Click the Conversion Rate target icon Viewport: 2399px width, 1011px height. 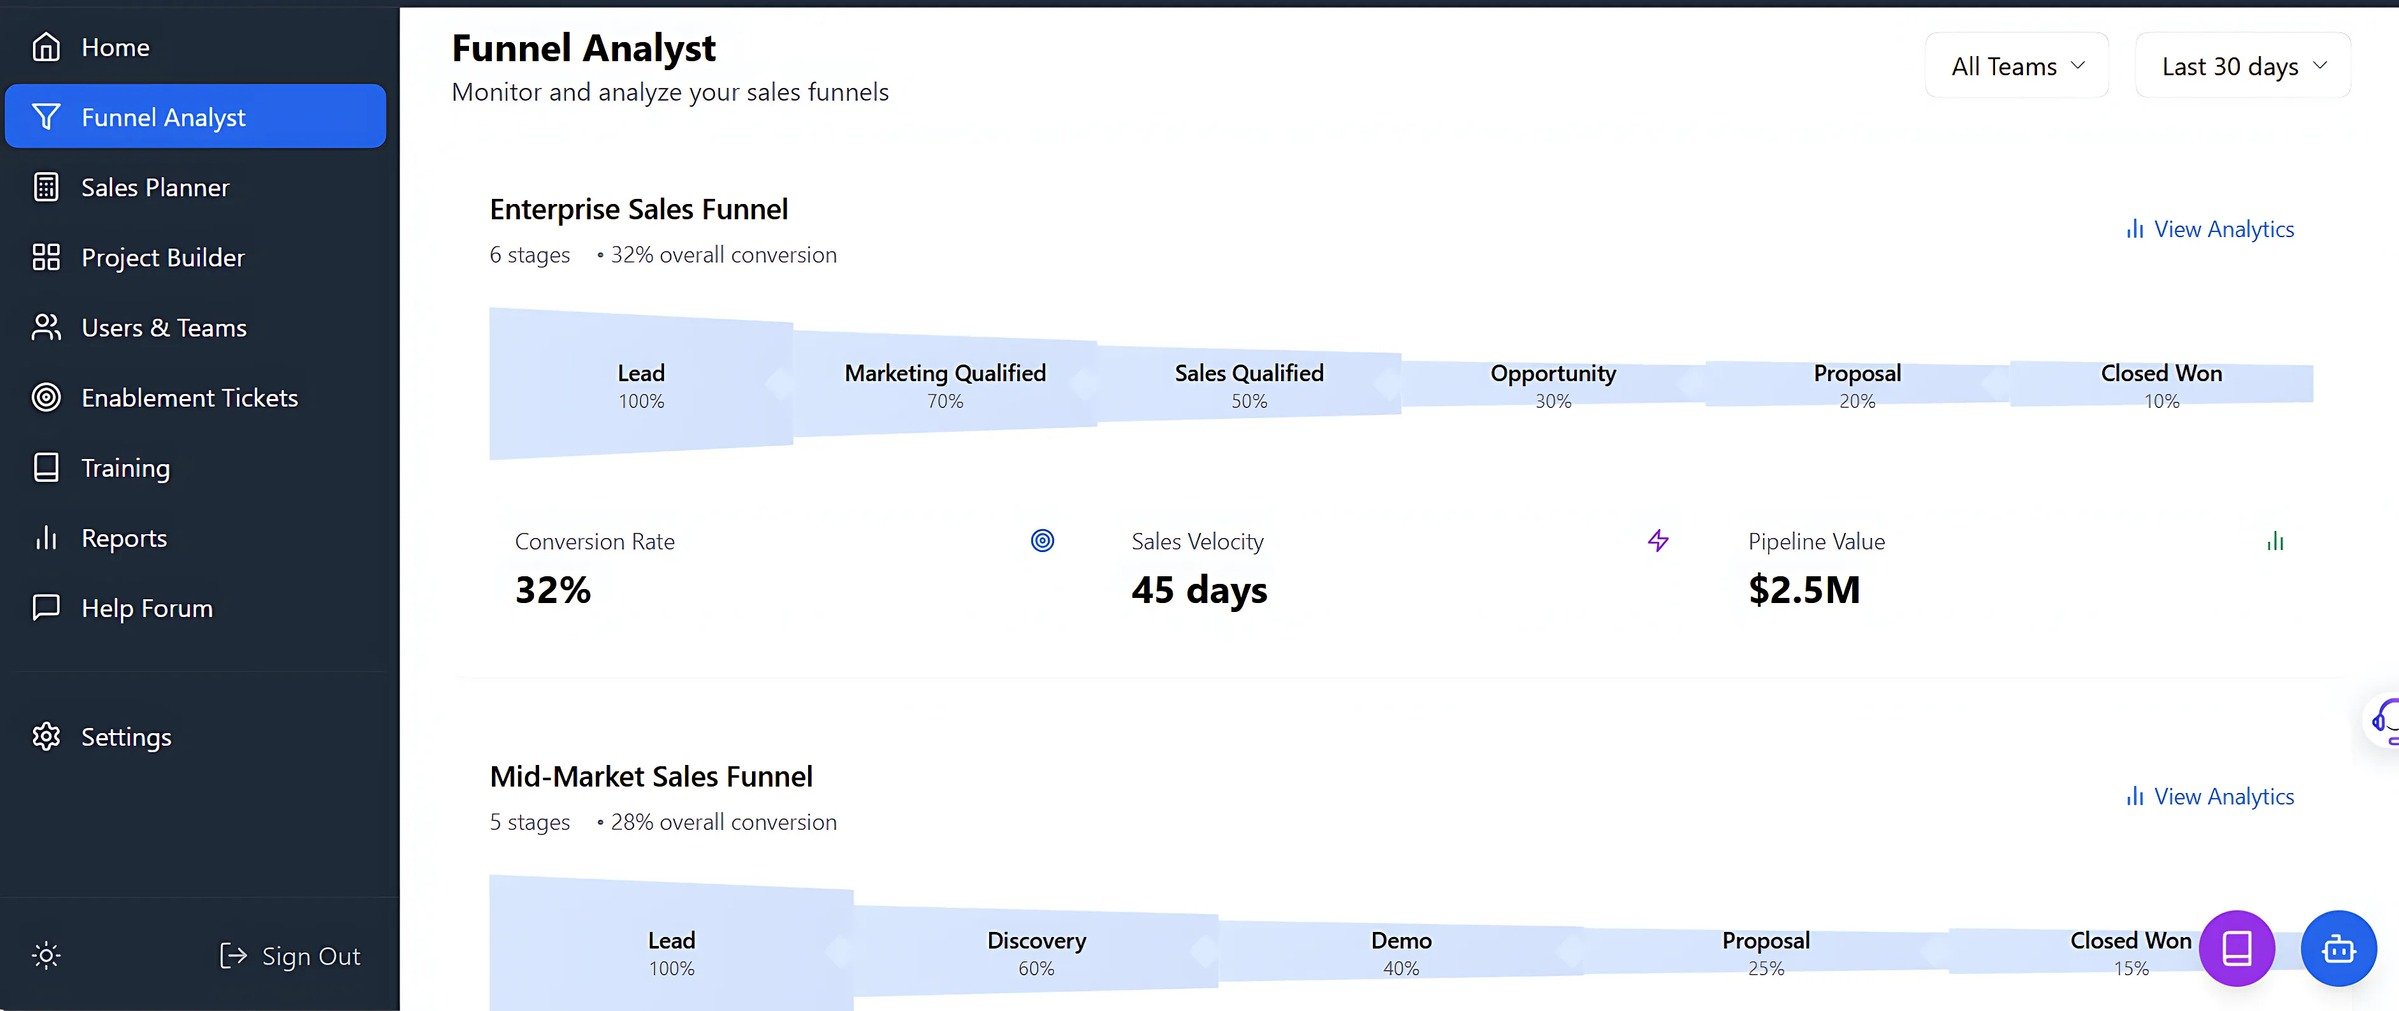pos(1042,541)
